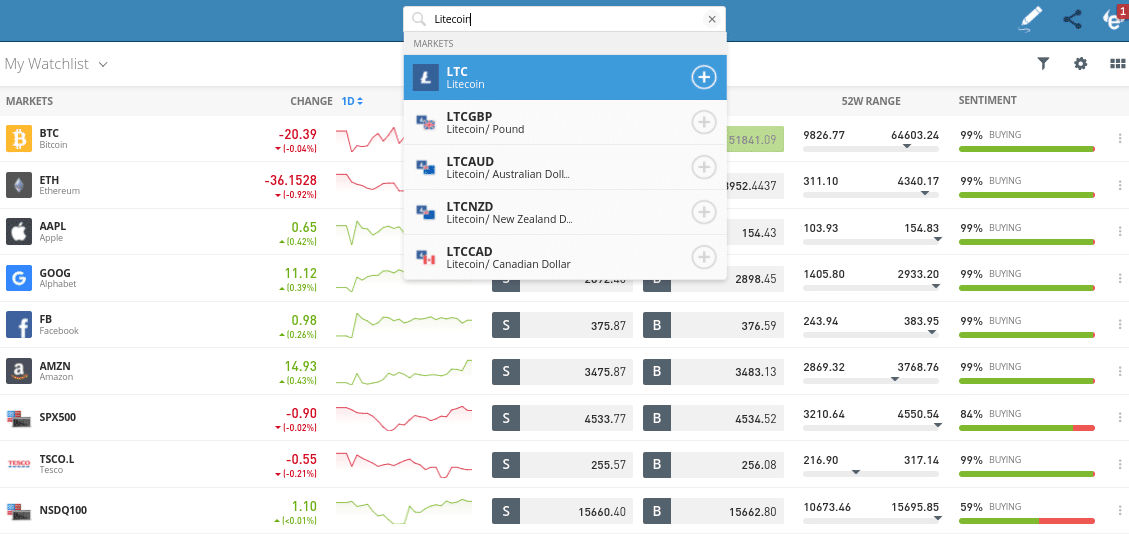Open the filter funnel icon
Screen dimensions: 1129x534
coord(1043,63)
